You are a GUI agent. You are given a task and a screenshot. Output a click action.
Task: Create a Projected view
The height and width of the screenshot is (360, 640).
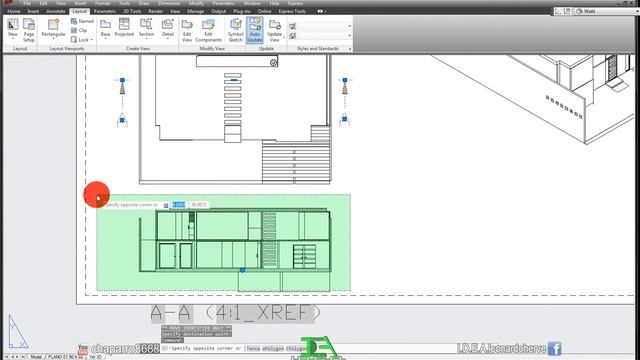tap(124, 28)
